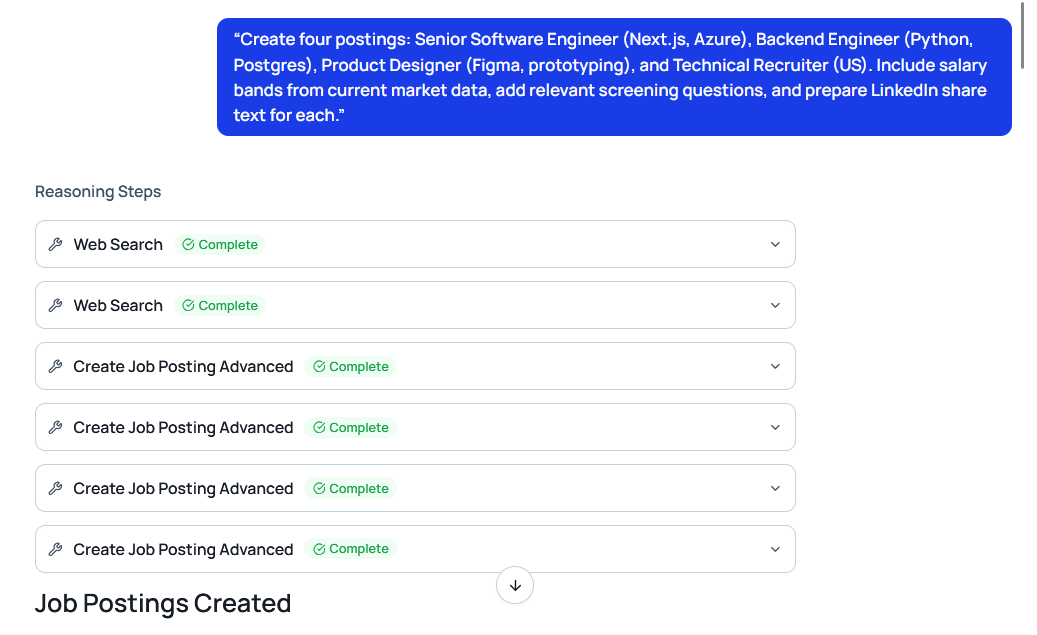Click the wrench icon on the second Web Search step
The height and width of the screenshot is (635, 1037).
click(56, 306)
